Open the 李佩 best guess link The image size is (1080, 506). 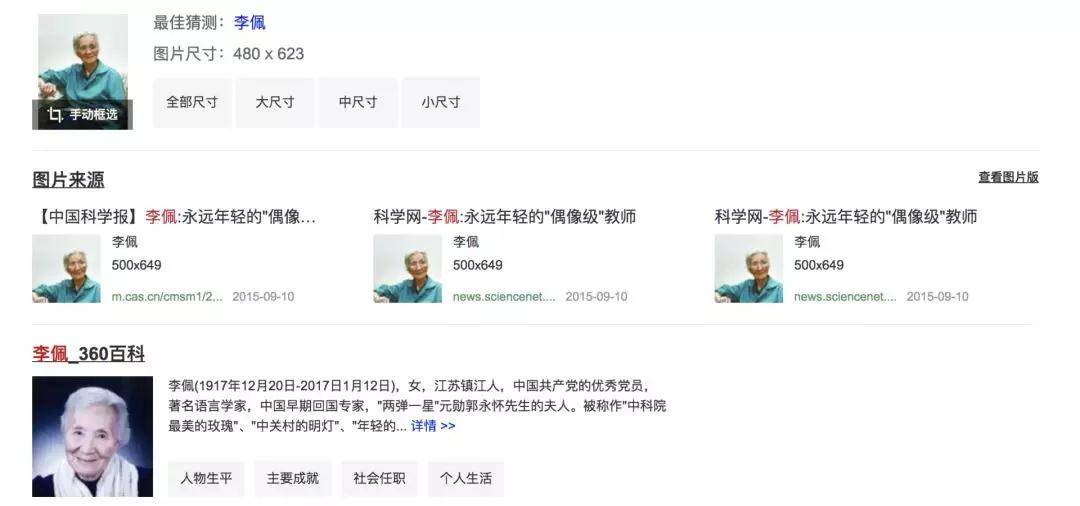click(249, 23)
